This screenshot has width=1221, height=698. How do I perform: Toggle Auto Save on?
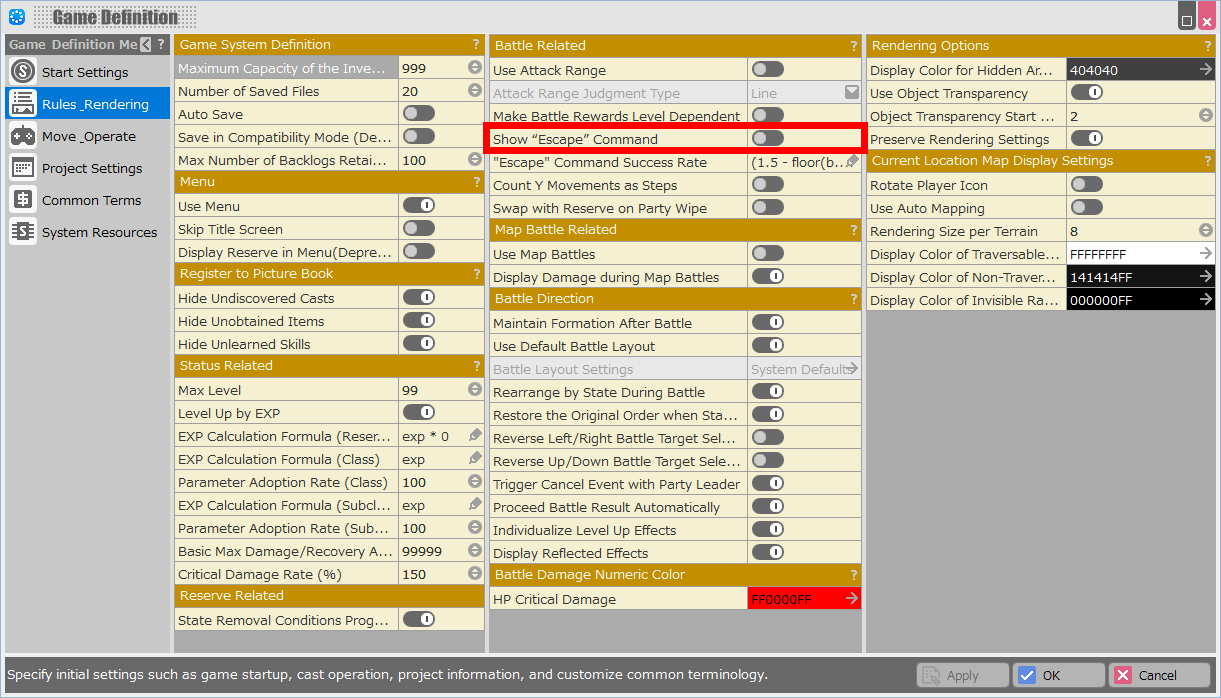pyautogui.click(x=419, y=114)
